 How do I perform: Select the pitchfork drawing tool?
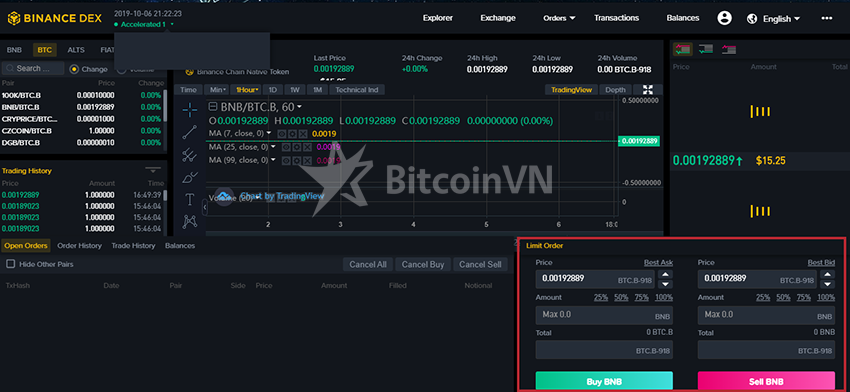tap(190, 155)
